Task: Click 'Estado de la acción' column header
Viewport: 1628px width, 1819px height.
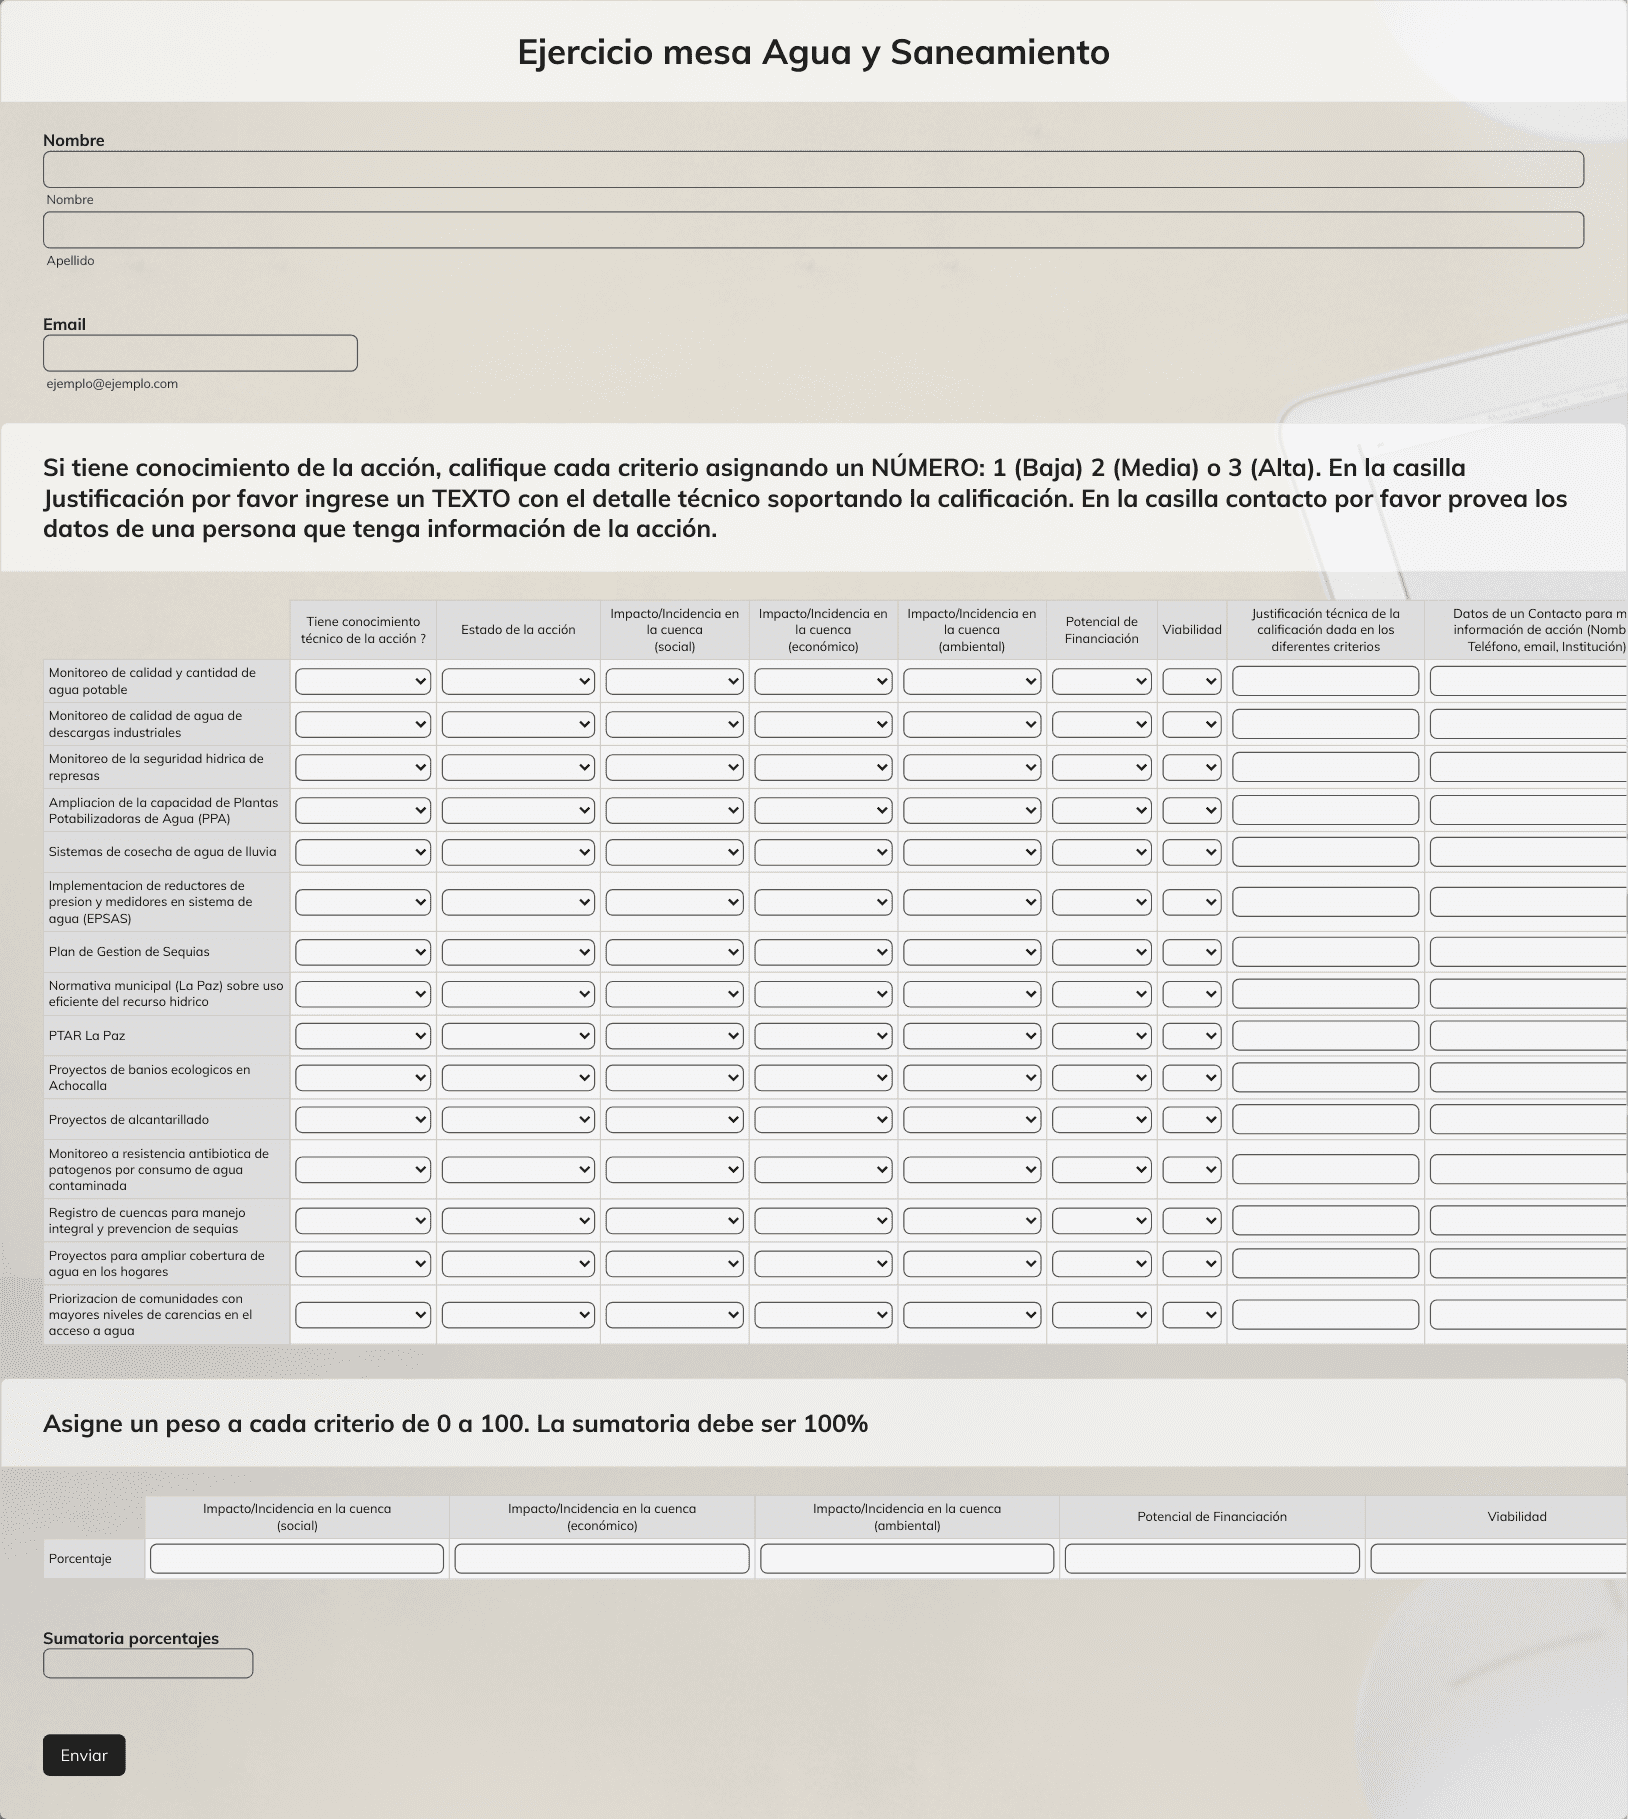Action: 518,630
